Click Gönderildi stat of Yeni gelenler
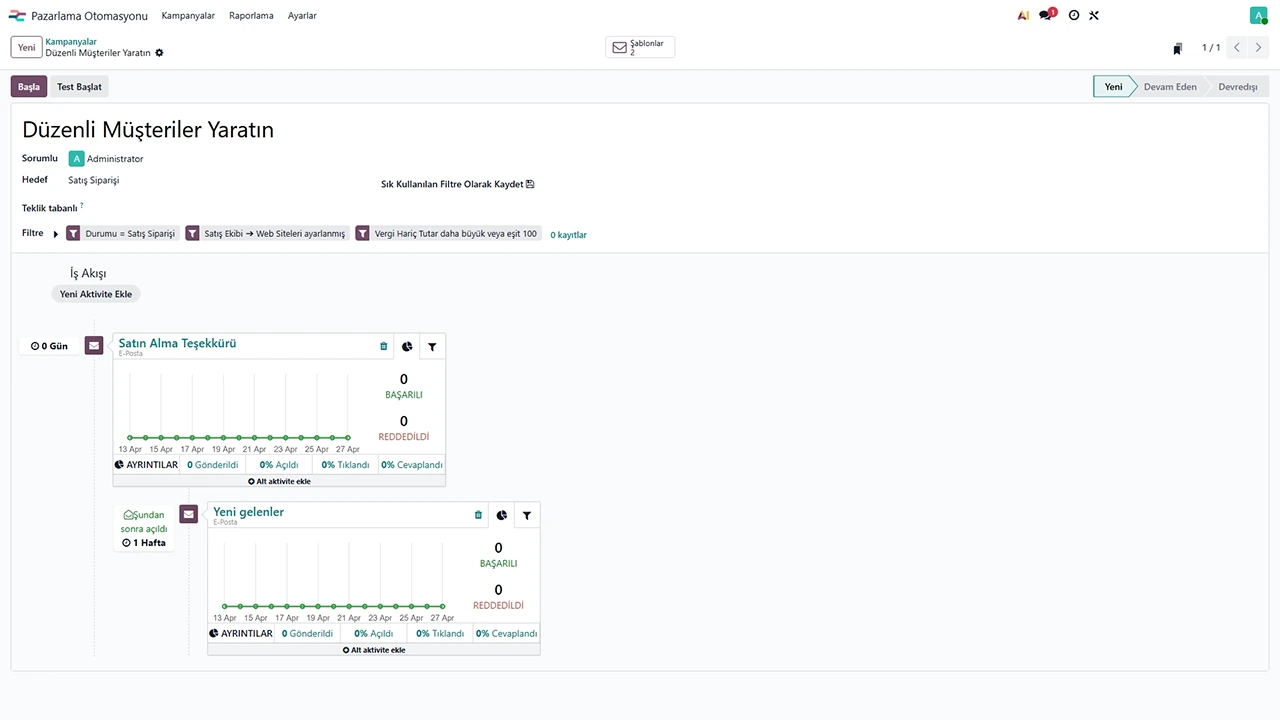 click(x=307, y=634)
